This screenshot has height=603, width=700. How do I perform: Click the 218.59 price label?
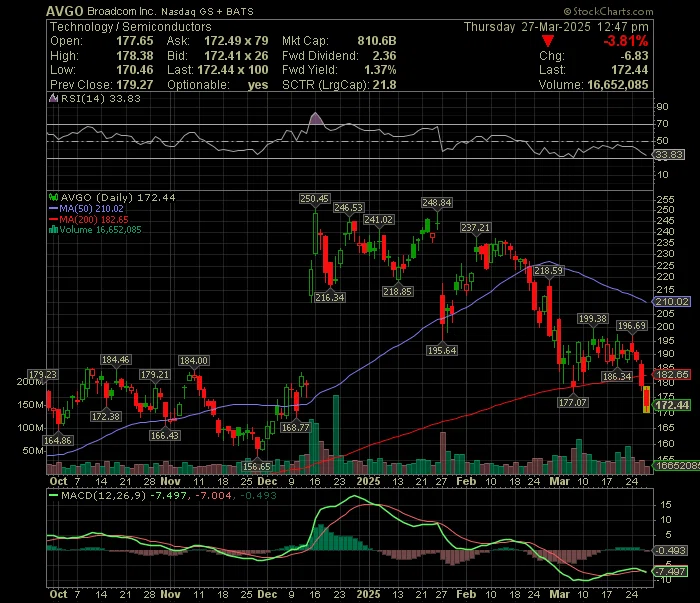point(549,271)
